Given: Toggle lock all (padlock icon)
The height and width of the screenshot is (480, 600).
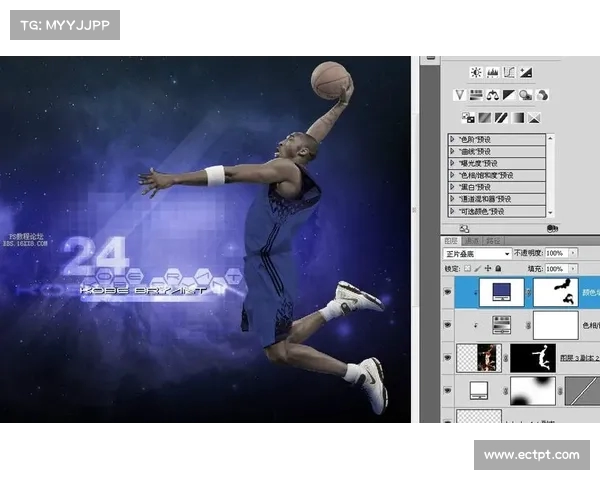Looking at the screenshot, I should (498, 269).
